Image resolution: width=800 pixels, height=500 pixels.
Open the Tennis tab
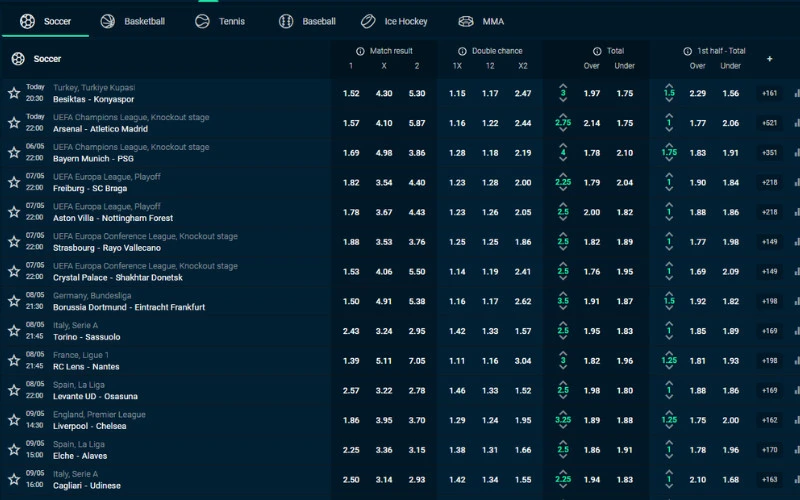pyautogui.click(x=220, y=21)
